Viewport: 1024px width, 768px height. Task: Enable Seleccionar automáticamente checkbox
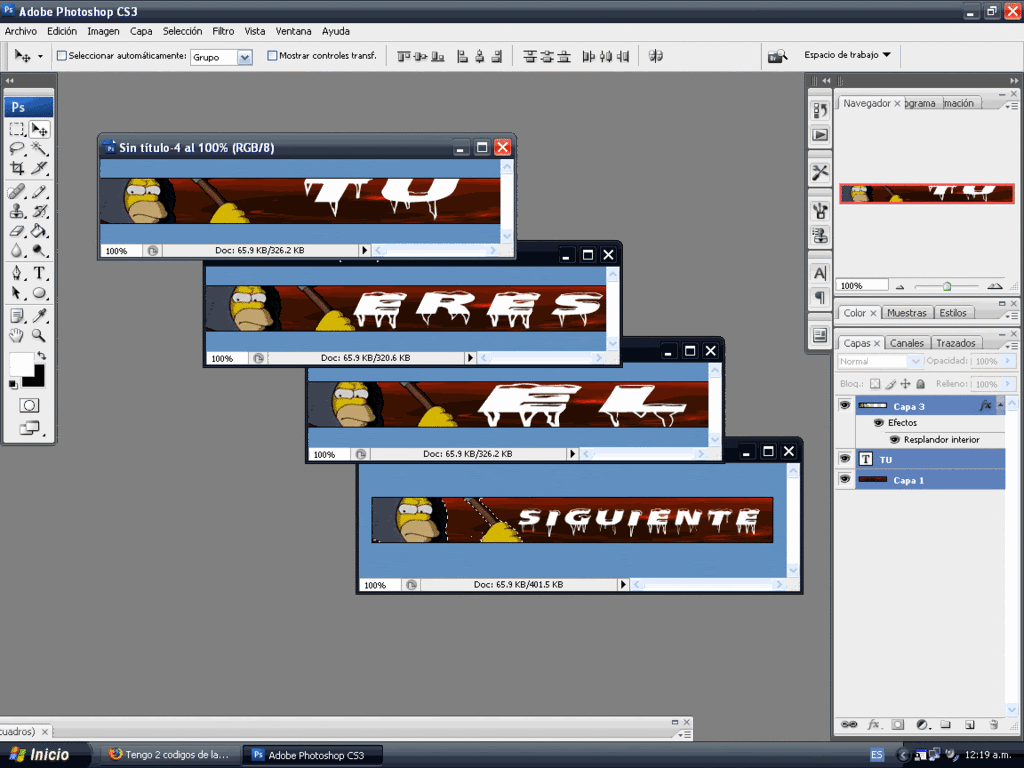coord(62,56)
